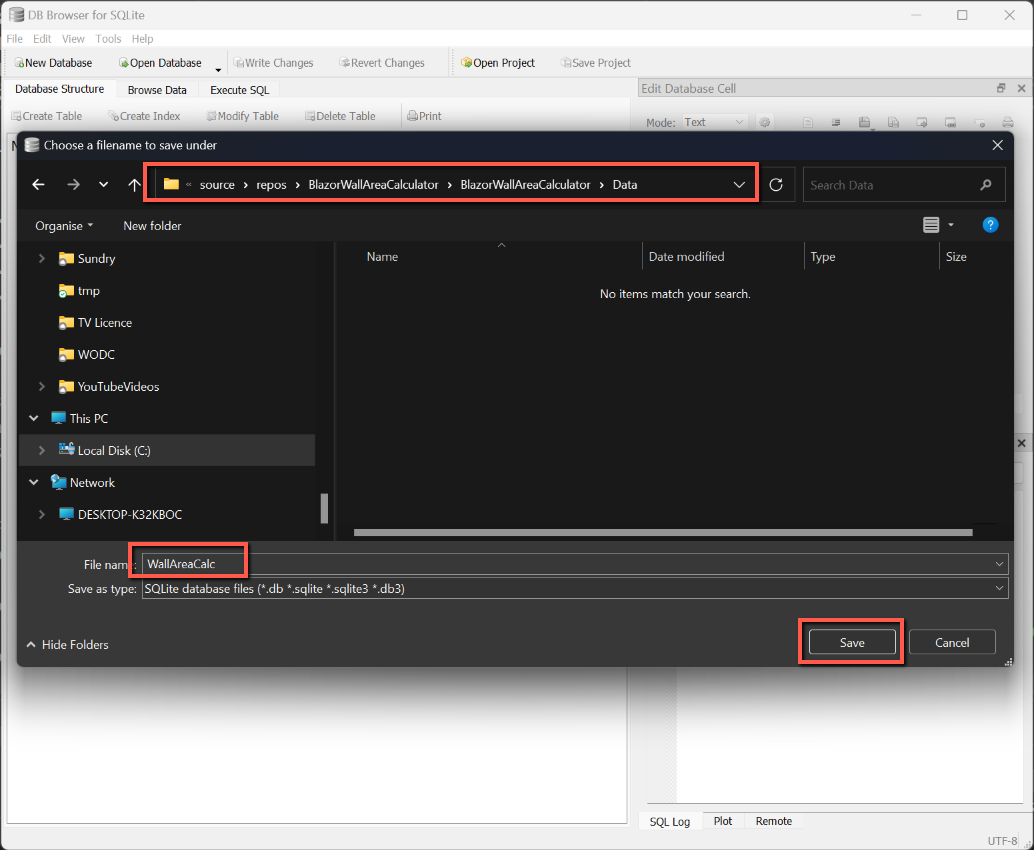Refresh the Data folder listing
Screen dimensions: 1034x850
point(776,185)
